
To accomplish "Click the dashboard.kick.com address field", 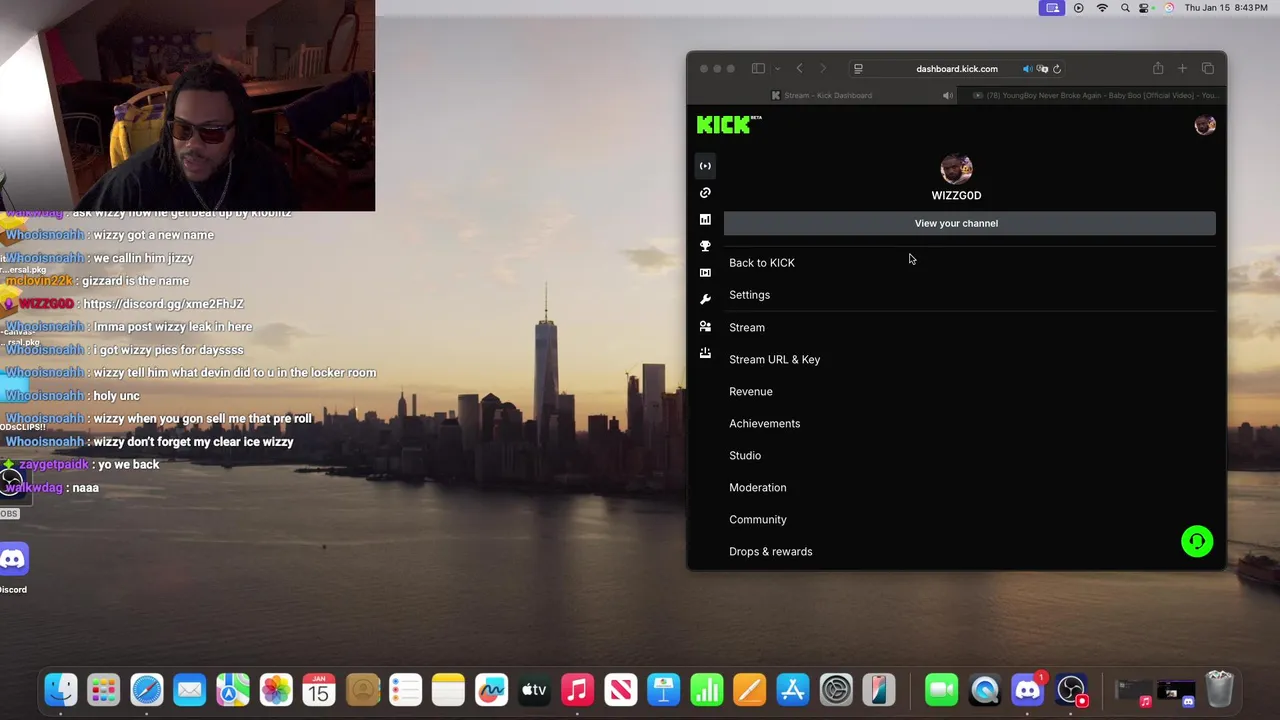I will click(957, 69).
